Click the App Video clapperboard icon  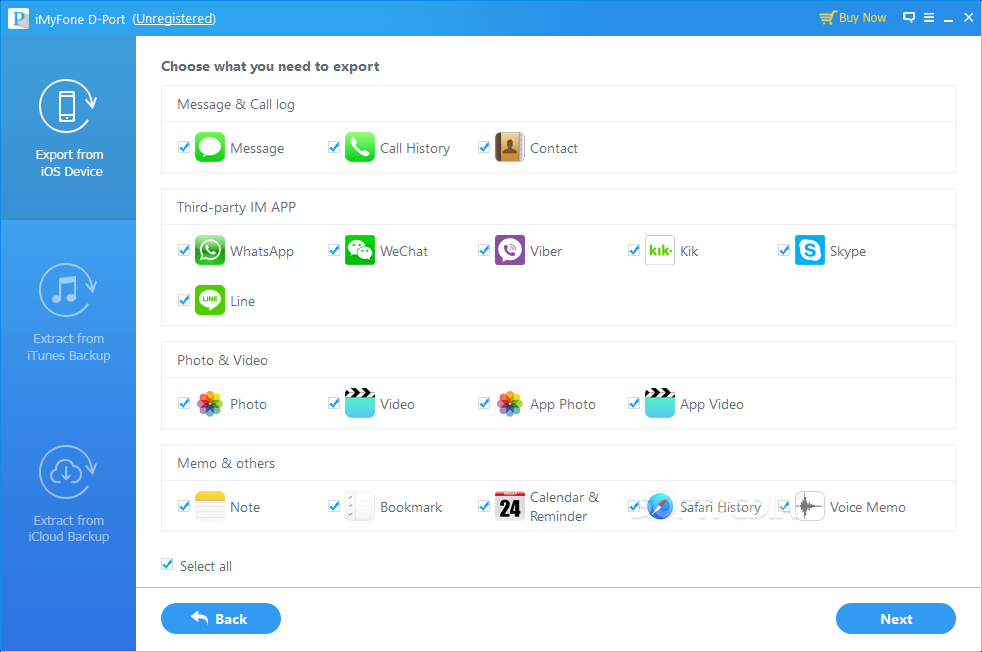tap(659, 403)
